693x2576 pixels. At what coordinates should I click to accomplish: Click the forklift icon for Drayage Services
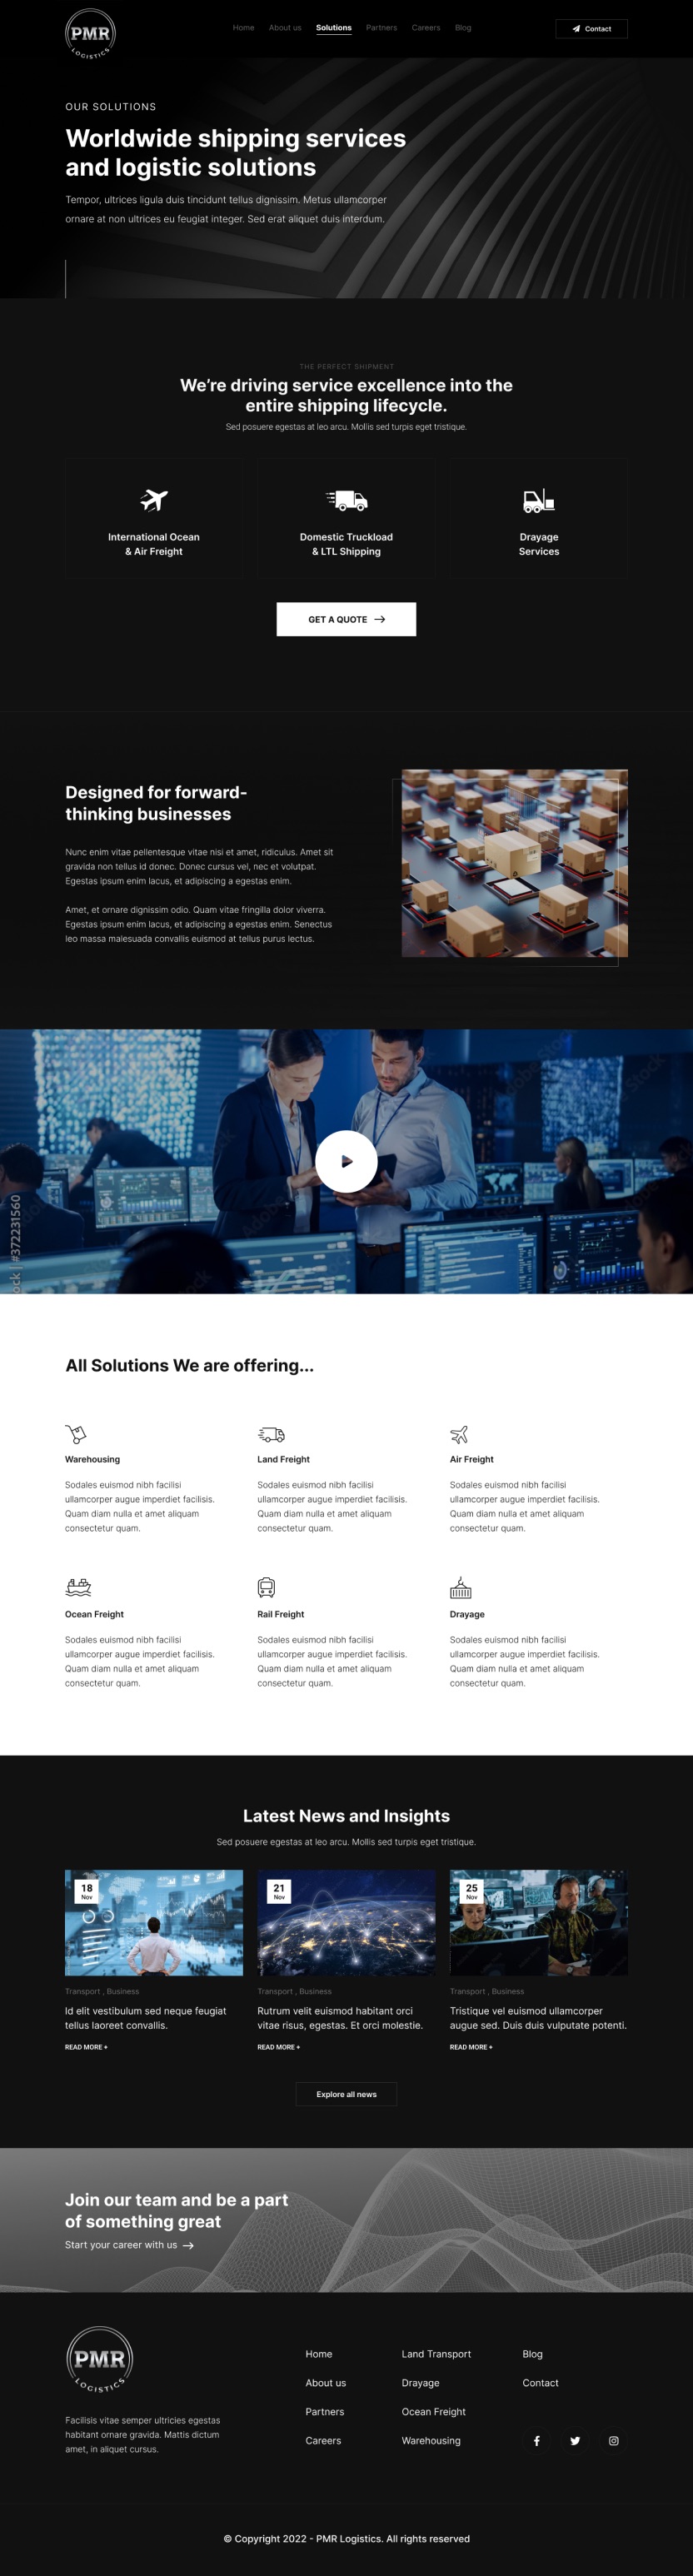(539, 500)
